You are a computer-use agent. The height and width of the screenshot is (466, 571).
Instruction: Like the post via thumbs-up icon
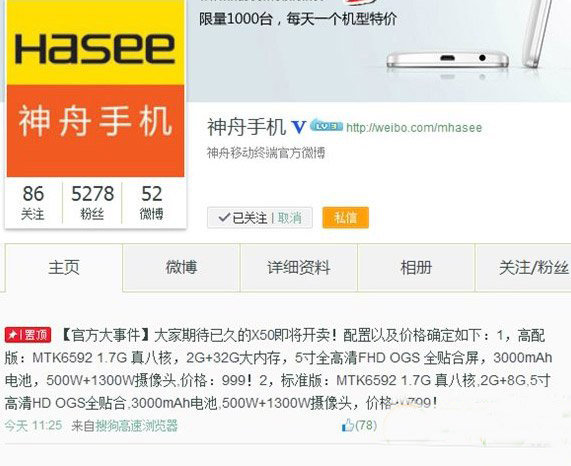348,425
